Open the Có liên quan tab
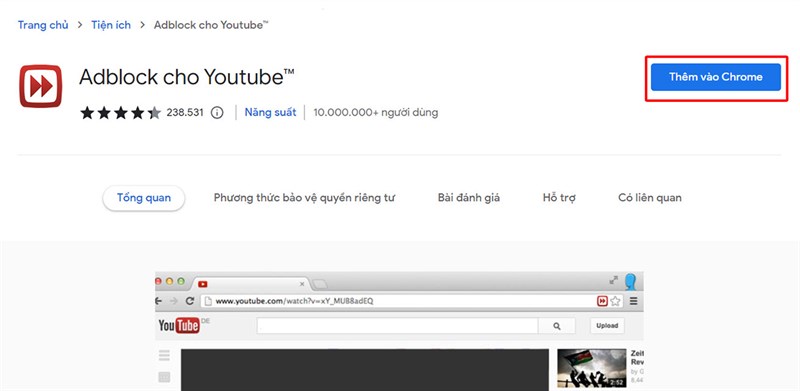The image size is (800, 391). coord(649,198)
